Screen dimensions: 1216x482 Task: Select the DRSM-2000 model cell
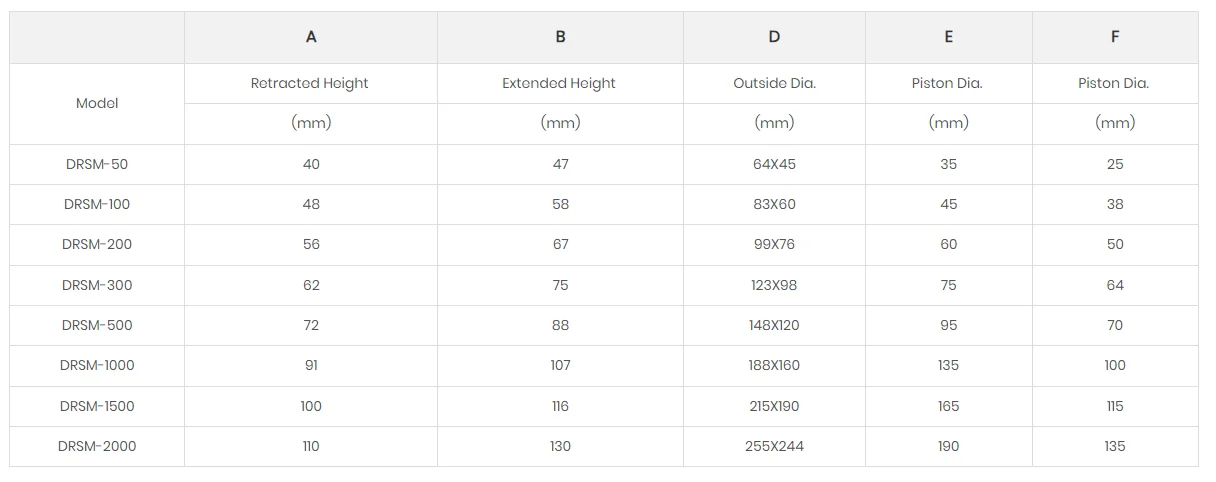[97, 446]
